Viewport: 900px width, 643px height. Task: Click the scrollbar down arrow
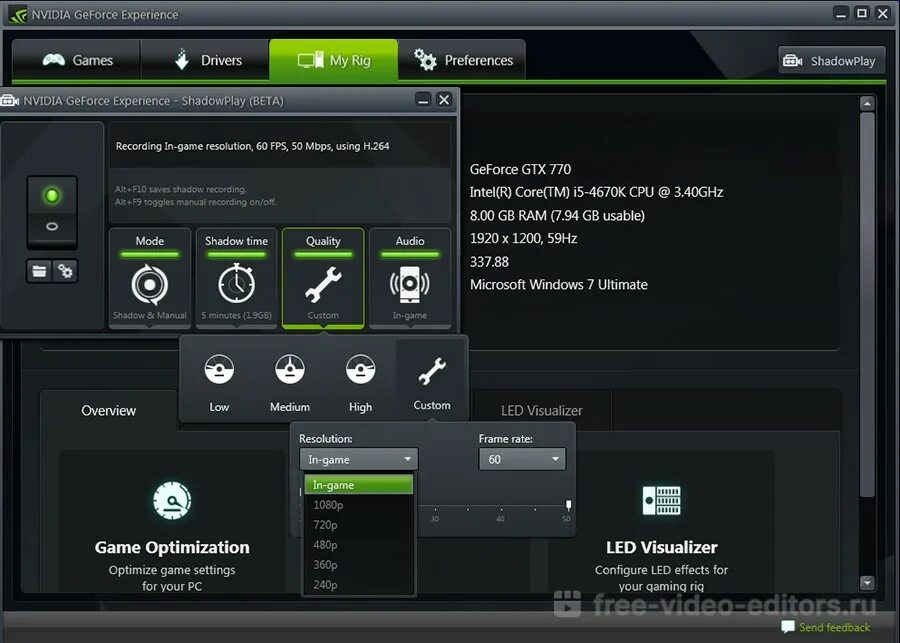coord(867,583)
